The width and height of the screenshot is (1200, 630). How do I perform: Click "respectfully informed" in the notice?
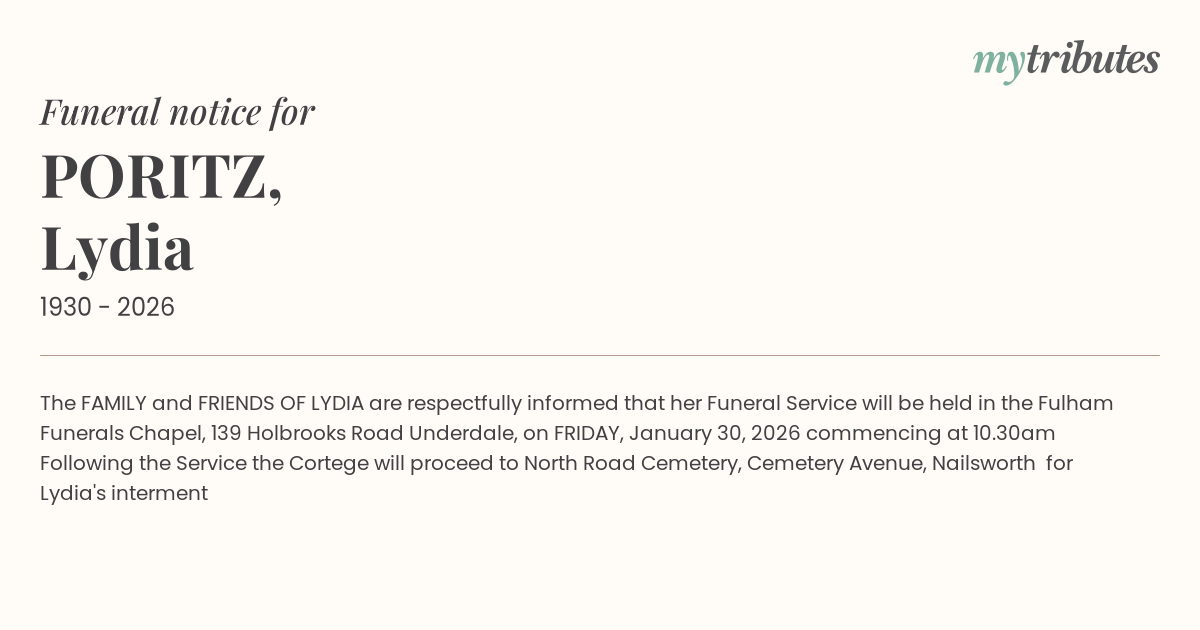[x=503, y=403]
